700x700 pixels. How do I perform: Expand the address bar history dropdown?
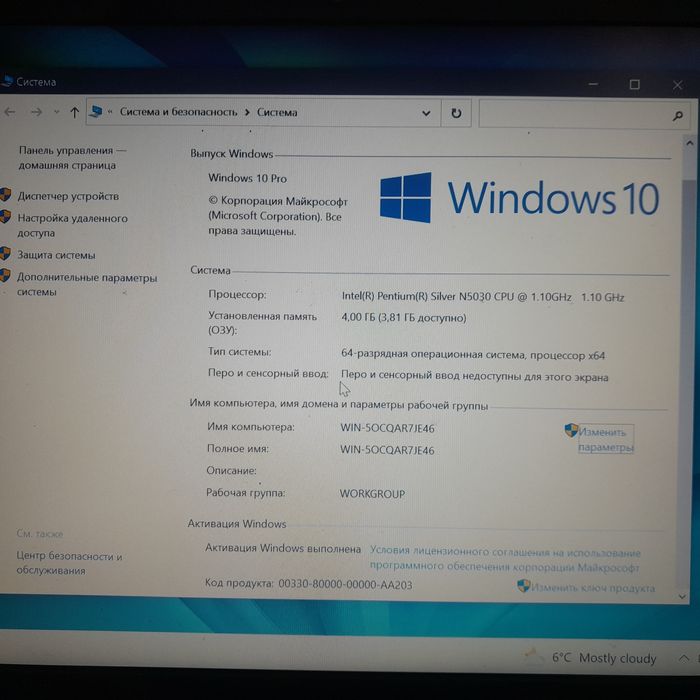(426, 113)
